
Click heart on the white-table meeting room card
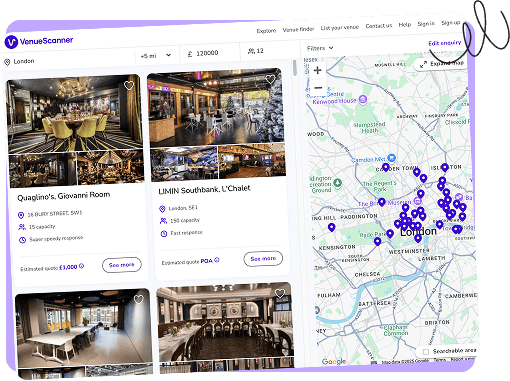point(139,299)
